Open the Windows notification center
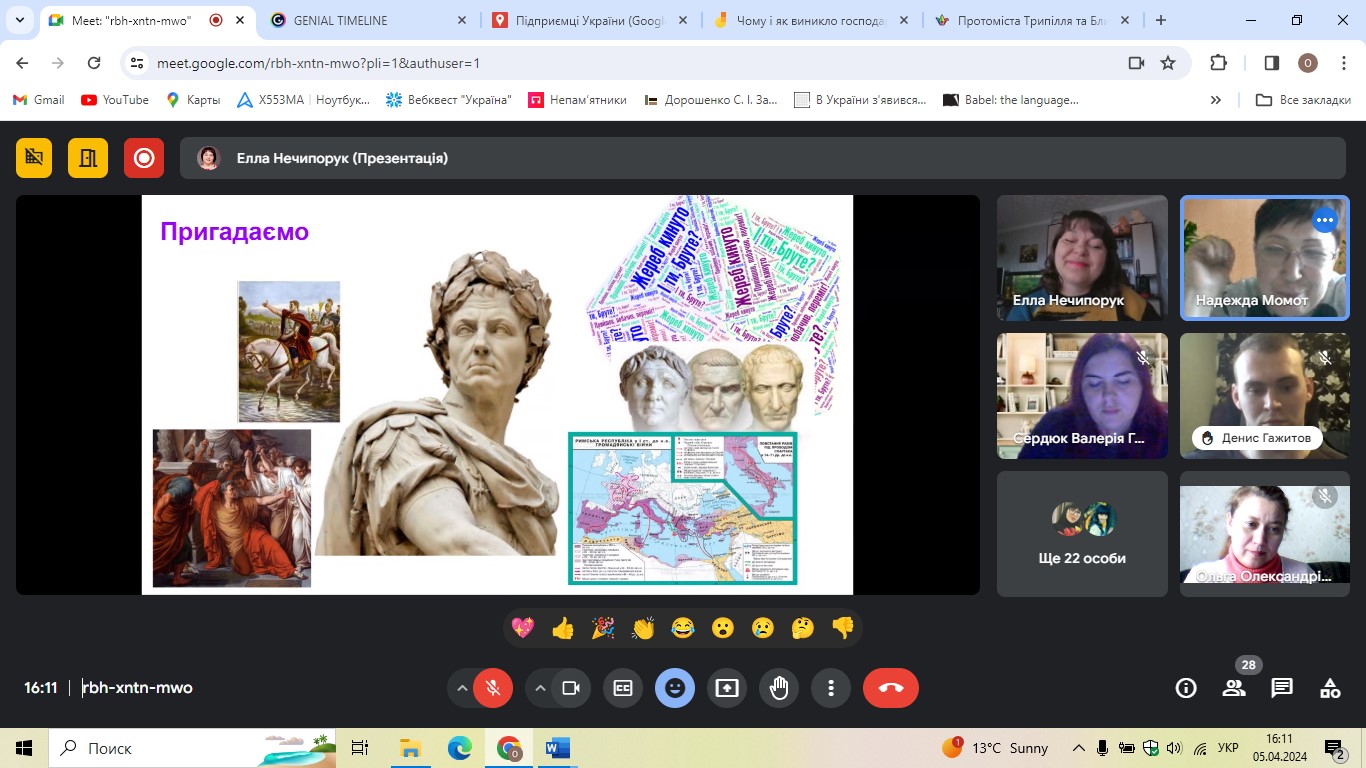The width and height of the screenshot is (1366, 768). (1335, 748)
